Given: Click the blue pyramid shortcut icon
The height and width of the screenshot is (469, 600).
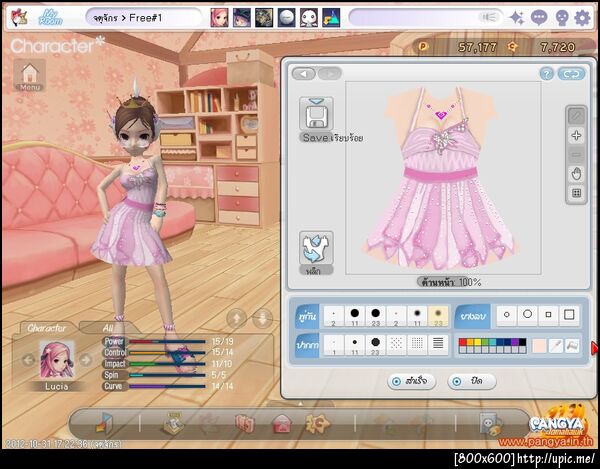Looking at the screenshot, I should [x=331, y=18].
